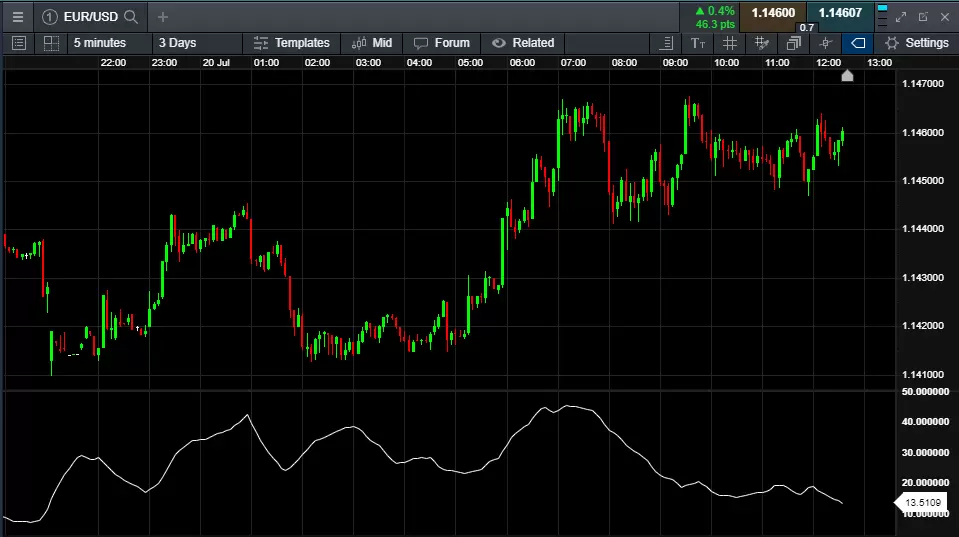The height and width of the screenshot is (537, 959).
Task: Toggle the highlighted price label tag
Action: 857,43
